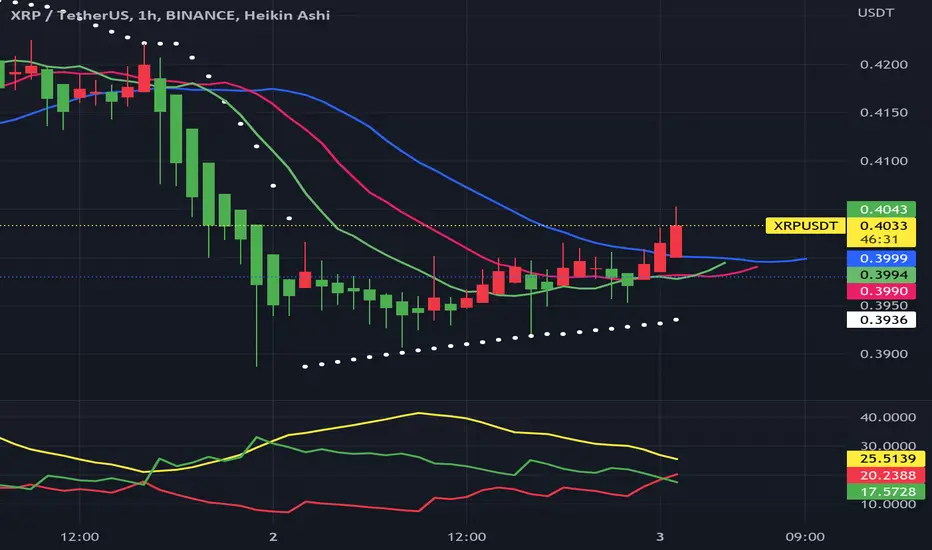Screen dimensions: 932x550
Task: Click the day 2 time axis label
Action: click(273, 537)
